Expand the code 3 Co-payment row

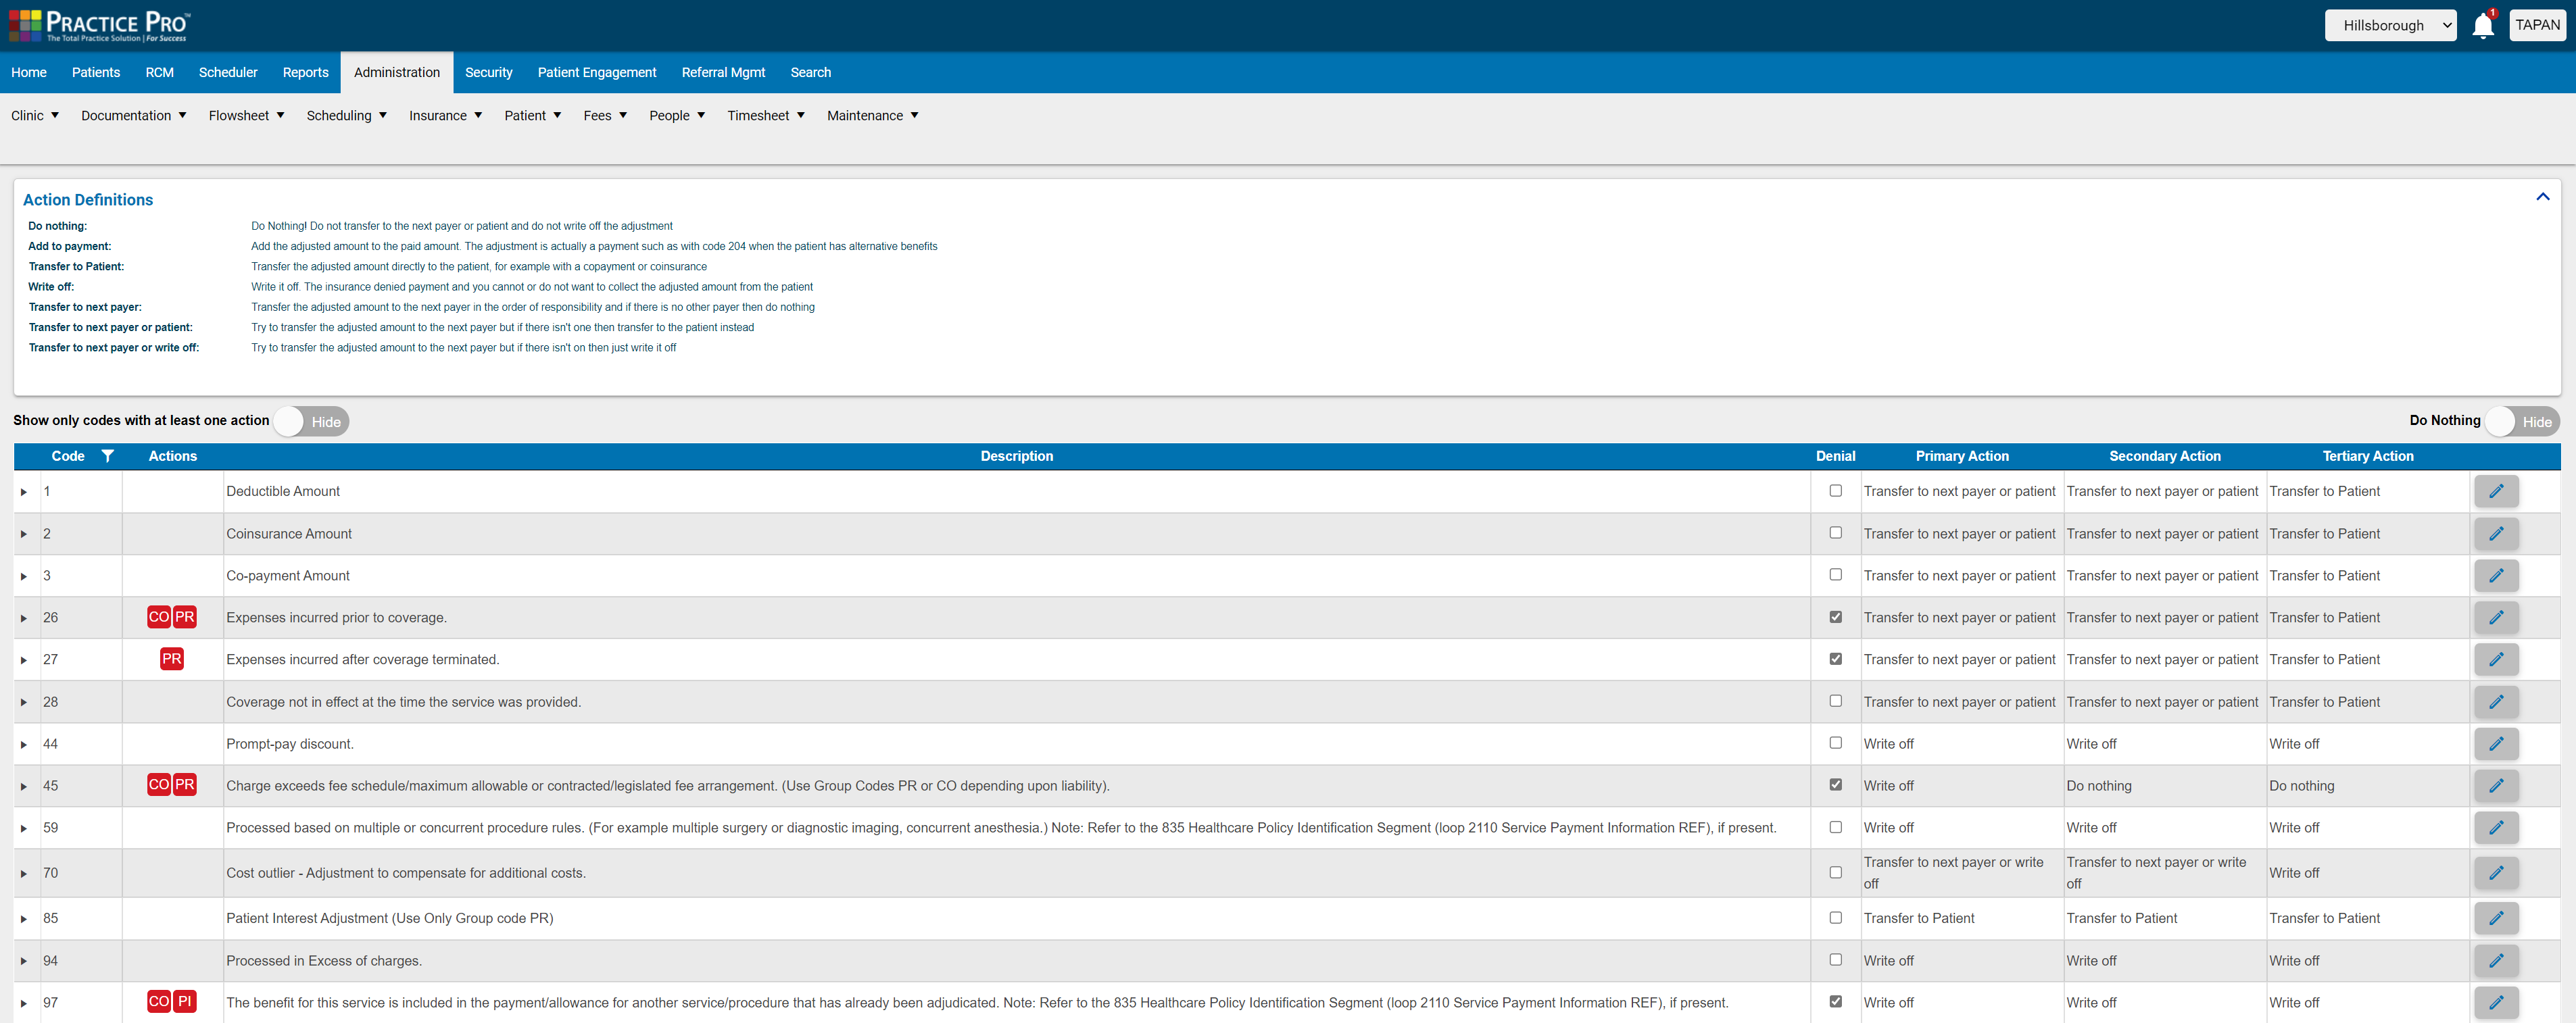pos(24,576)
